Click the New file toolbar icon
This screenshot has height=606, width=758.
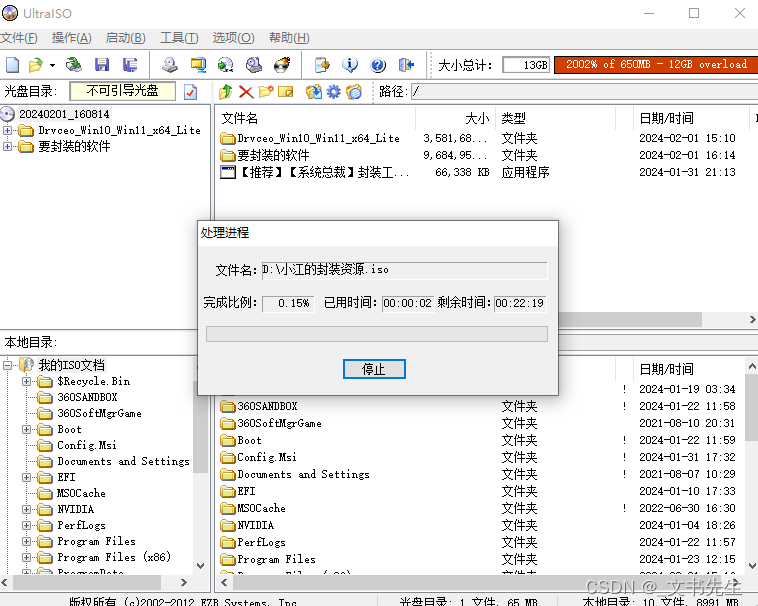tap(12, 65)
